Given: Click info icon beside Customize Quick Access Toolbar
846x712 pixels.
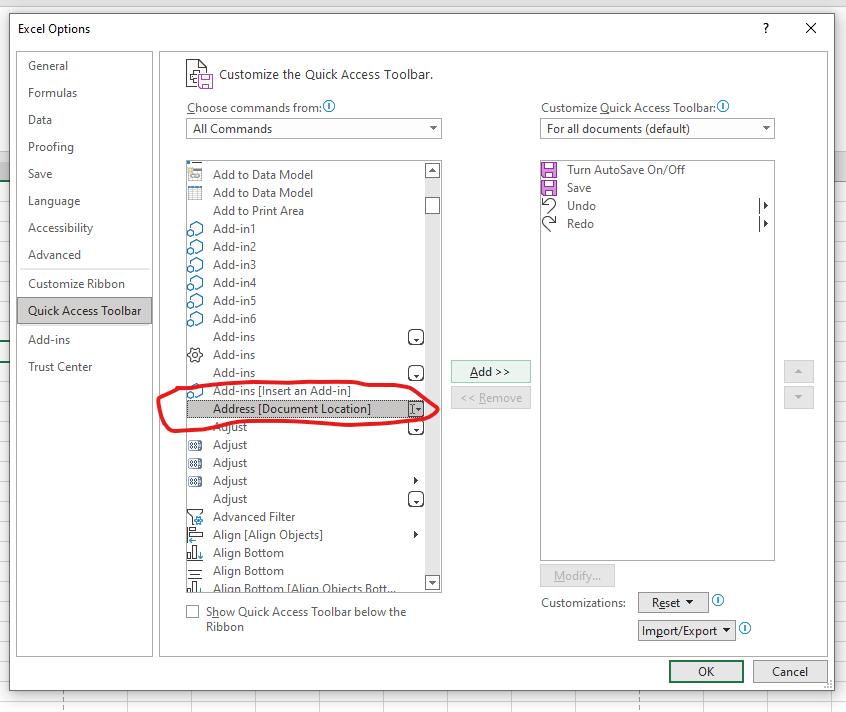Looking at the screenshot, I should (x=723, y=106).
